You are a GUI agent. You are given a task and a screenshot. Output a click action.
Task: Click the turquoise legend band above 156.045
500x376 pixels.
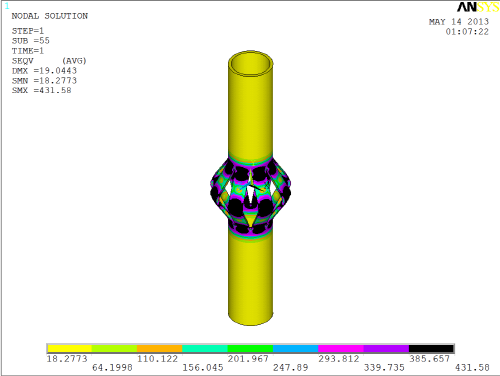205,349
